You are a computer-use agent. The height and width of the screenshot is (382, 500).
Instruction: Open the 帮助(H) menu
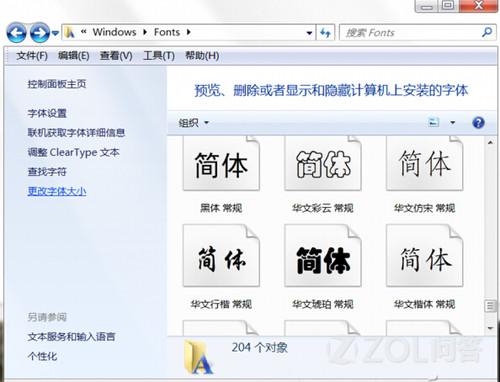[x=202, y=56]
